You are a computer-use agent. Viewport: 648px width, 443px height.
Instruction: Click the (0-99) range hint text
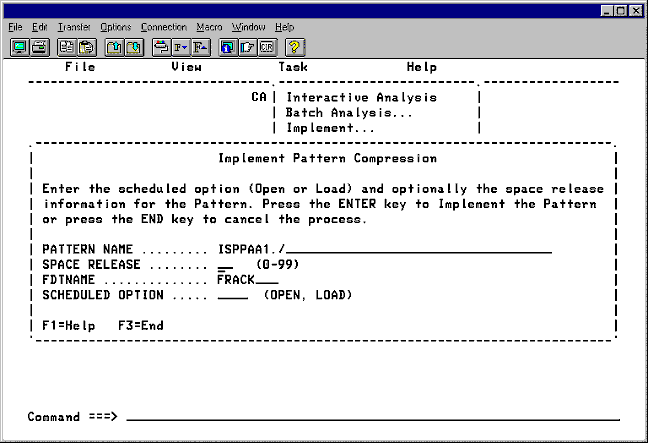click(278, 264)
